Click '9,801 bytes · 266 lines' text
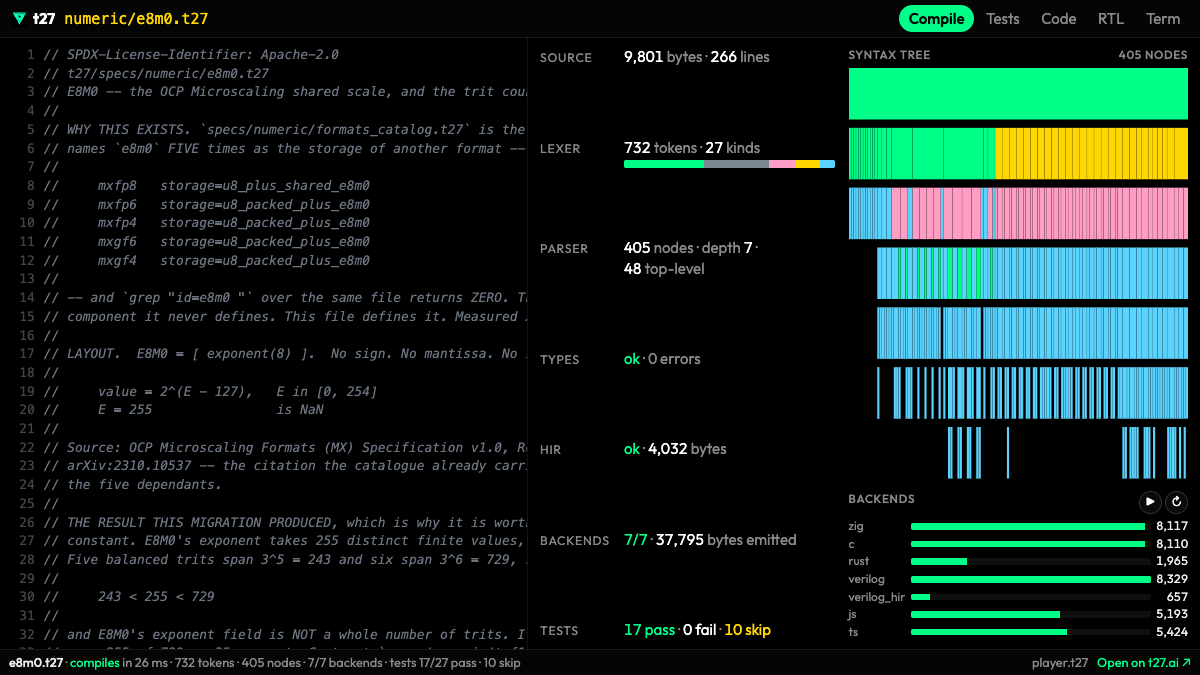 click(x=697, y=58)
